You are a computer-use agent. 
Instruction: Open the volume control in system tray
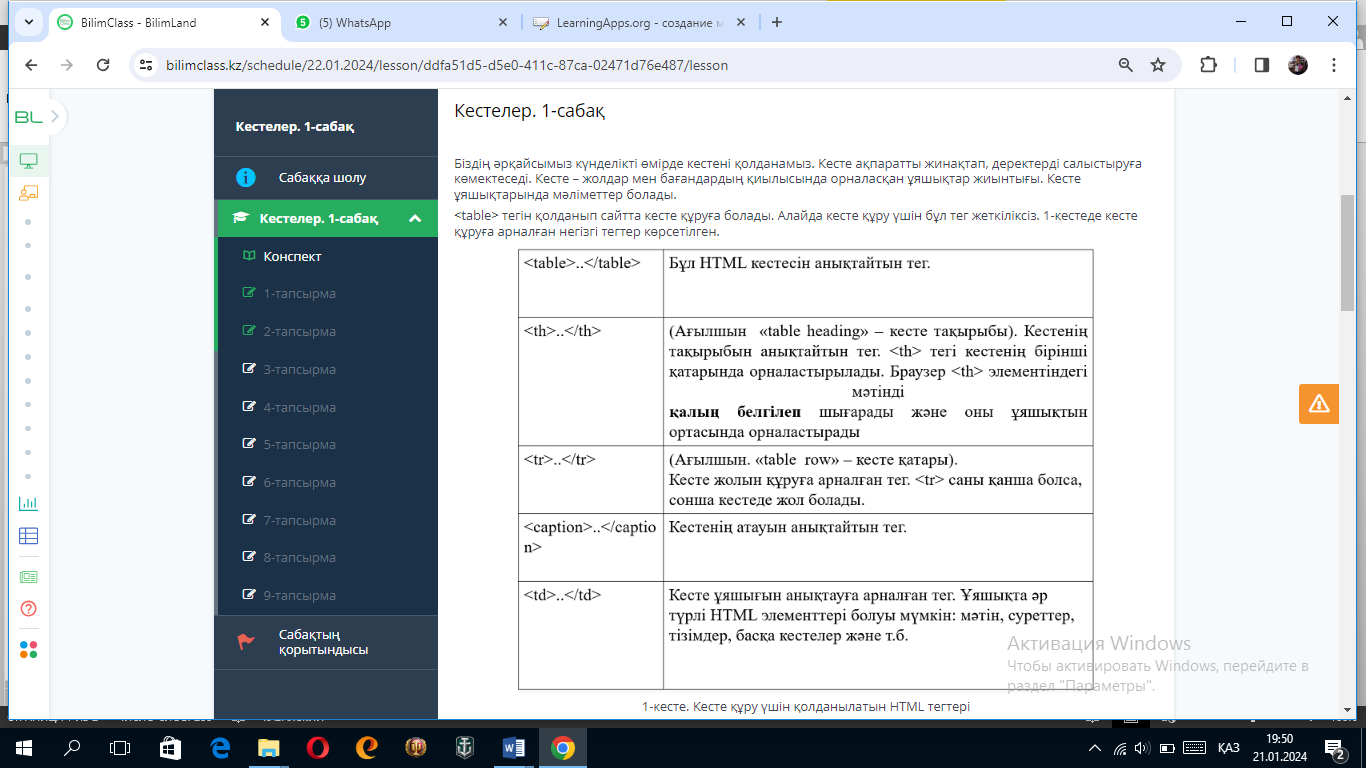click(1142, 748)
